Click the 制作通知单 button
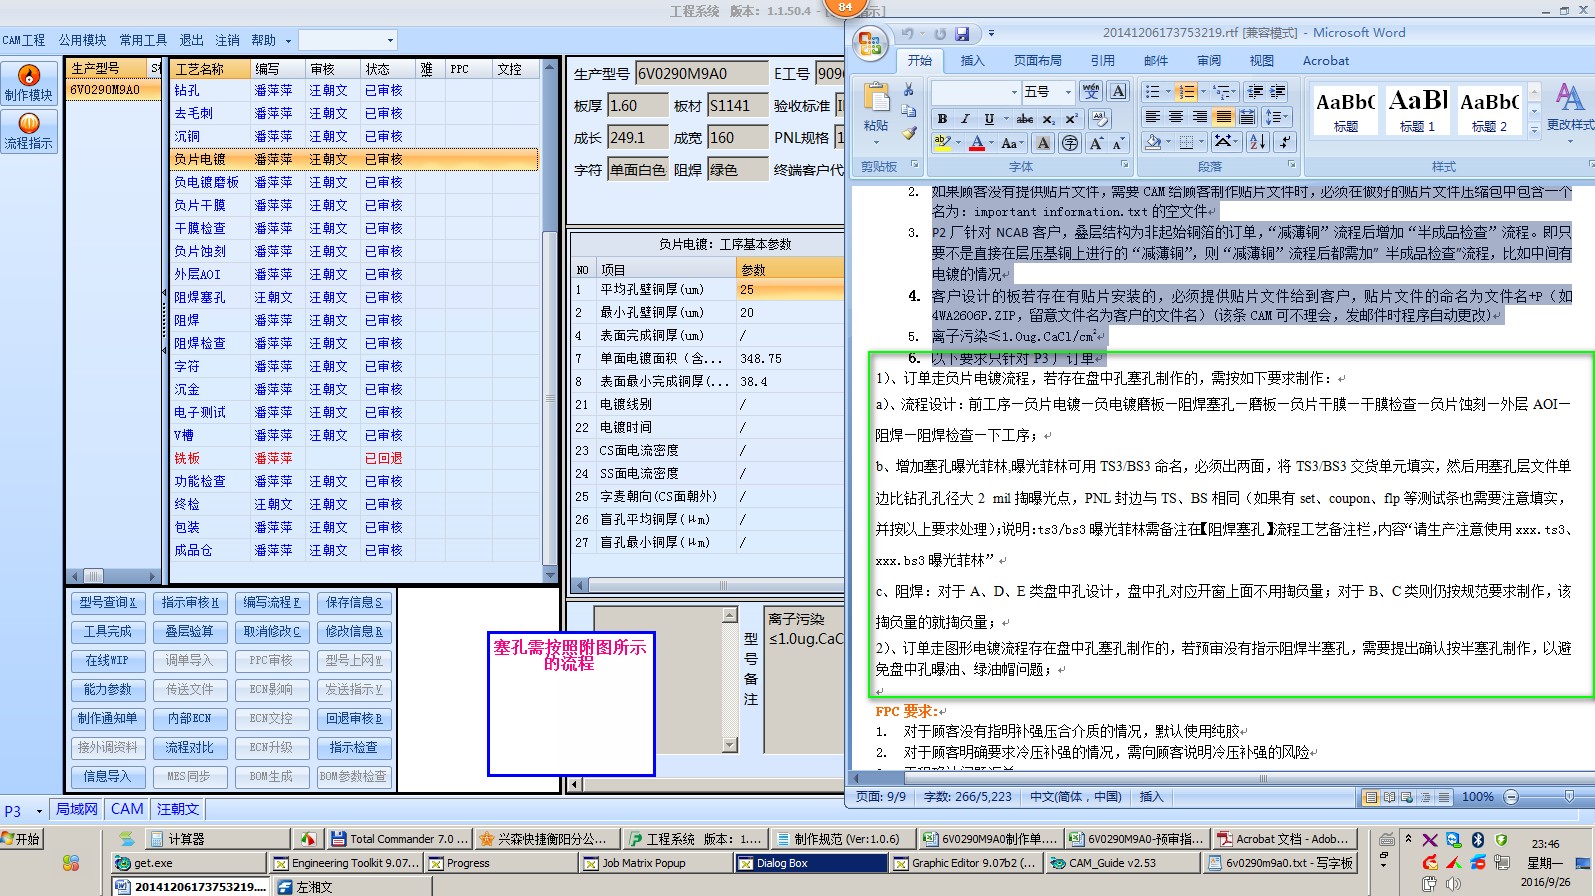Screen dimensions: 1595x896 point(108,719)
